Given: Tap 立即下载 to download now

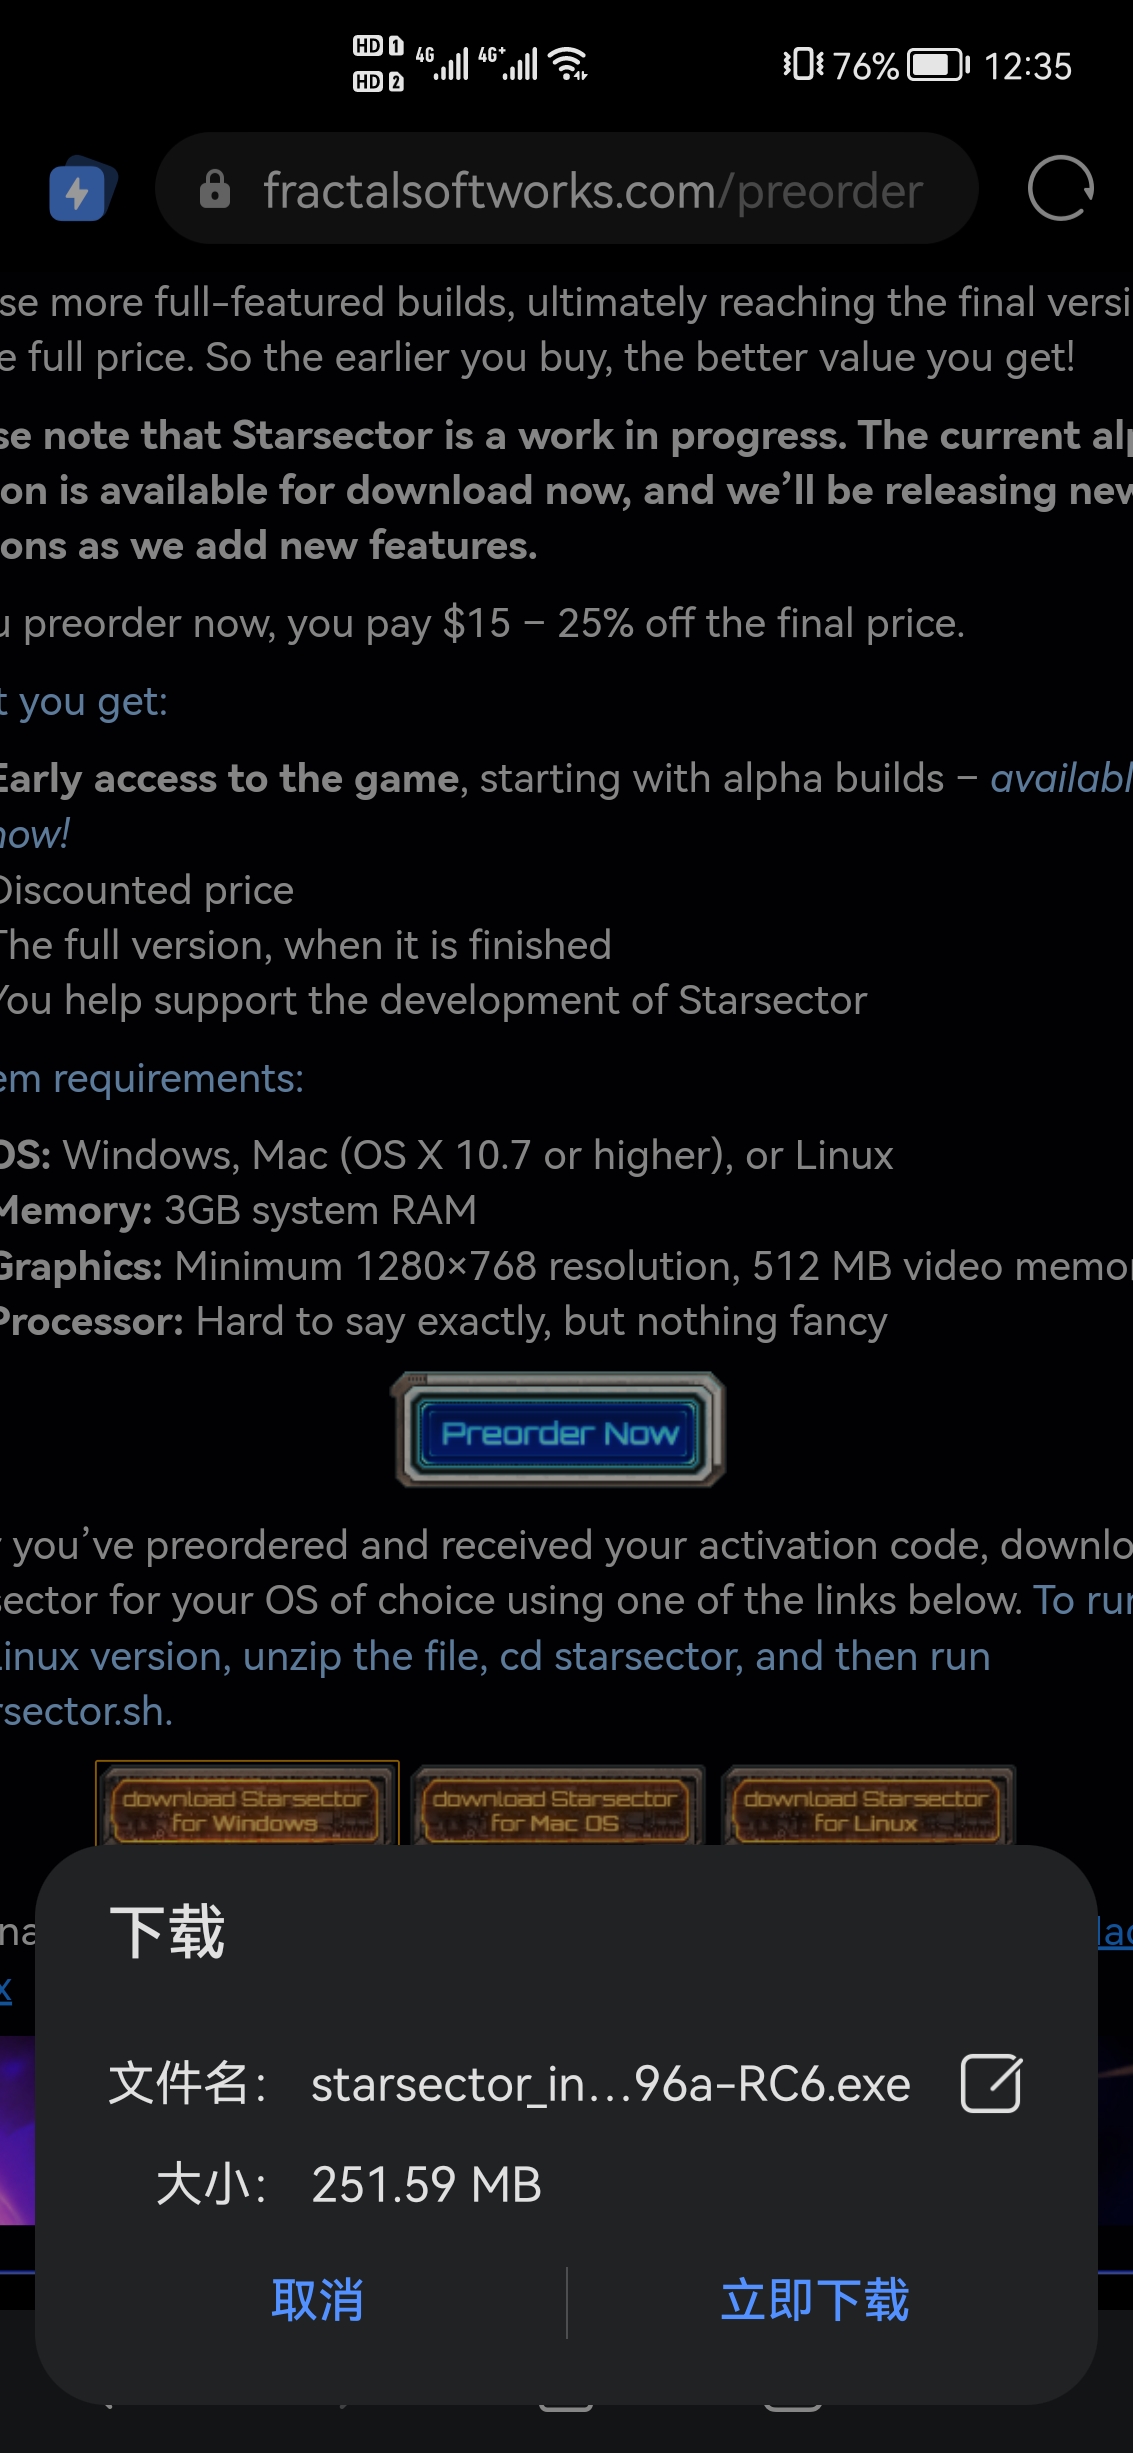Looking at the screenshot, I should click(x=815, y=2300).
